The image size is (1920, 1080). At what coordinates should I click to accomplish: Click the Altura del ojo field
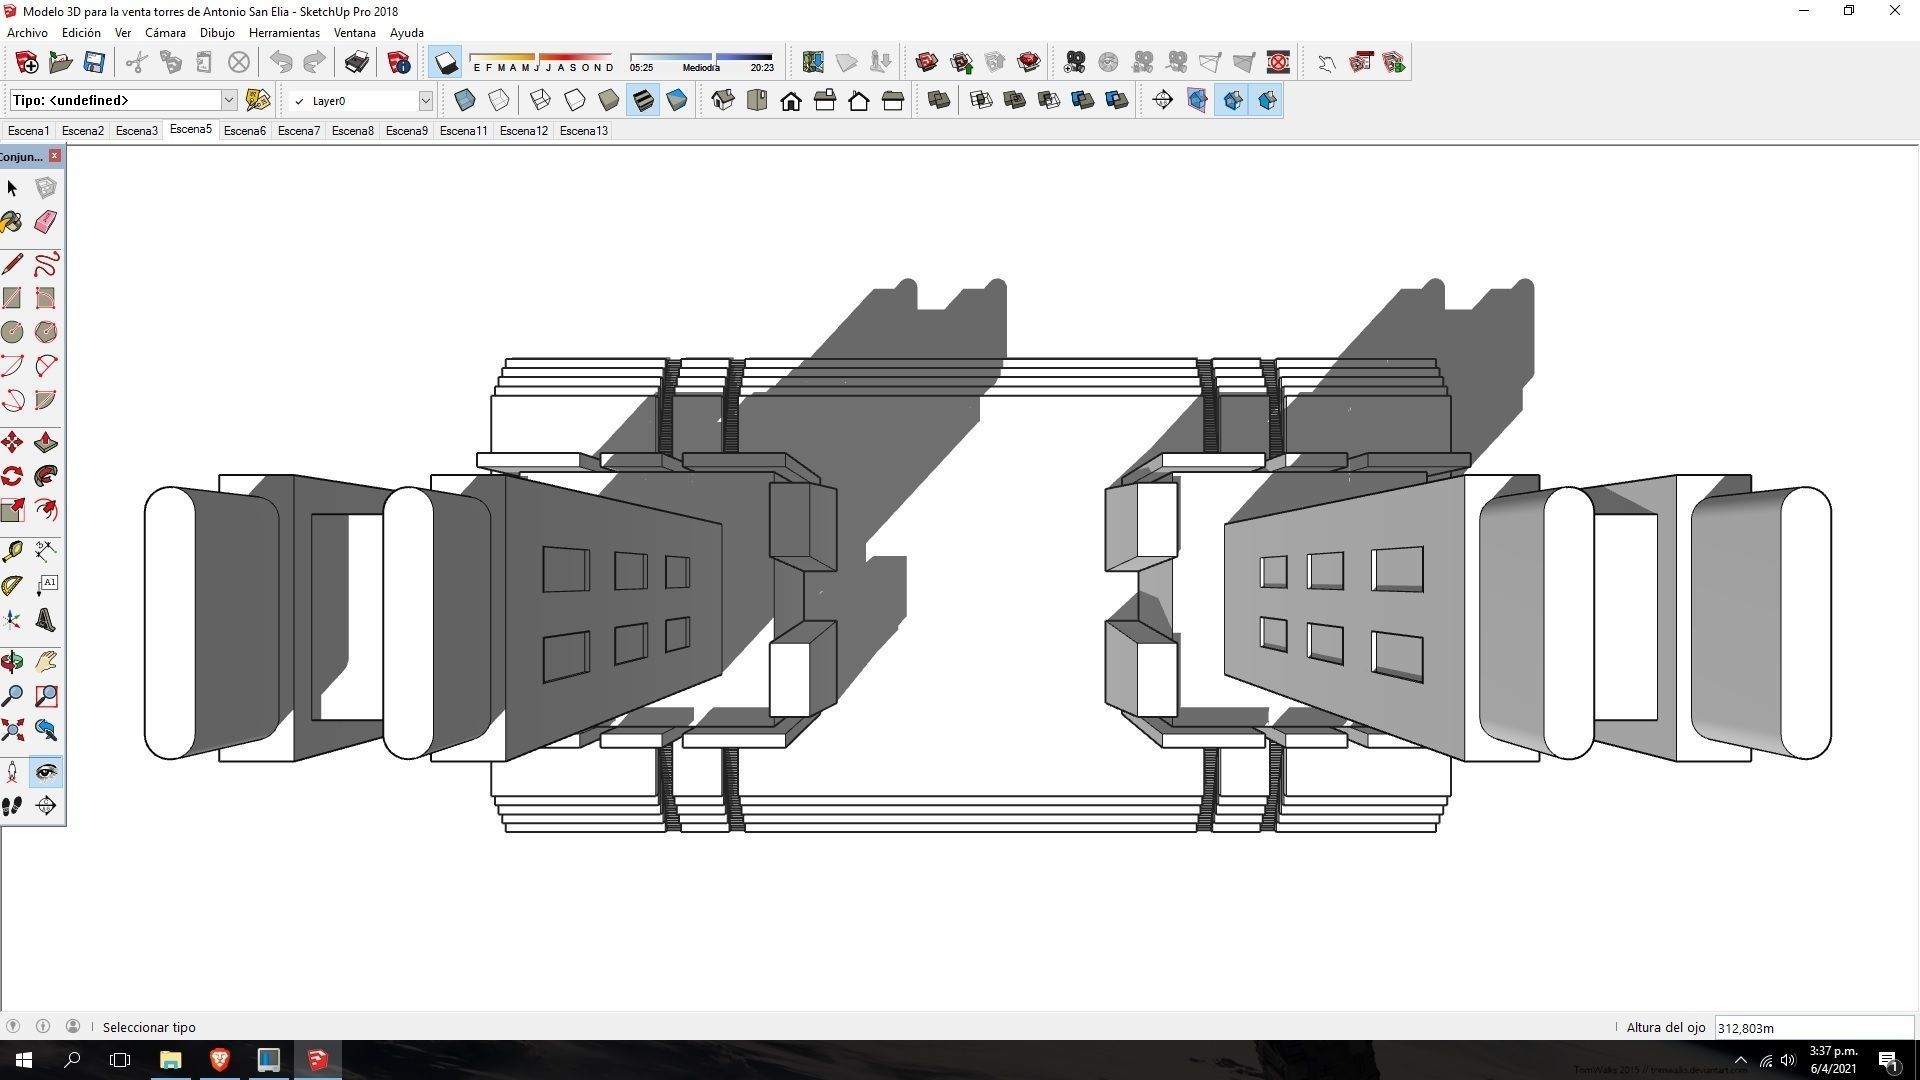point(1812,1028)
